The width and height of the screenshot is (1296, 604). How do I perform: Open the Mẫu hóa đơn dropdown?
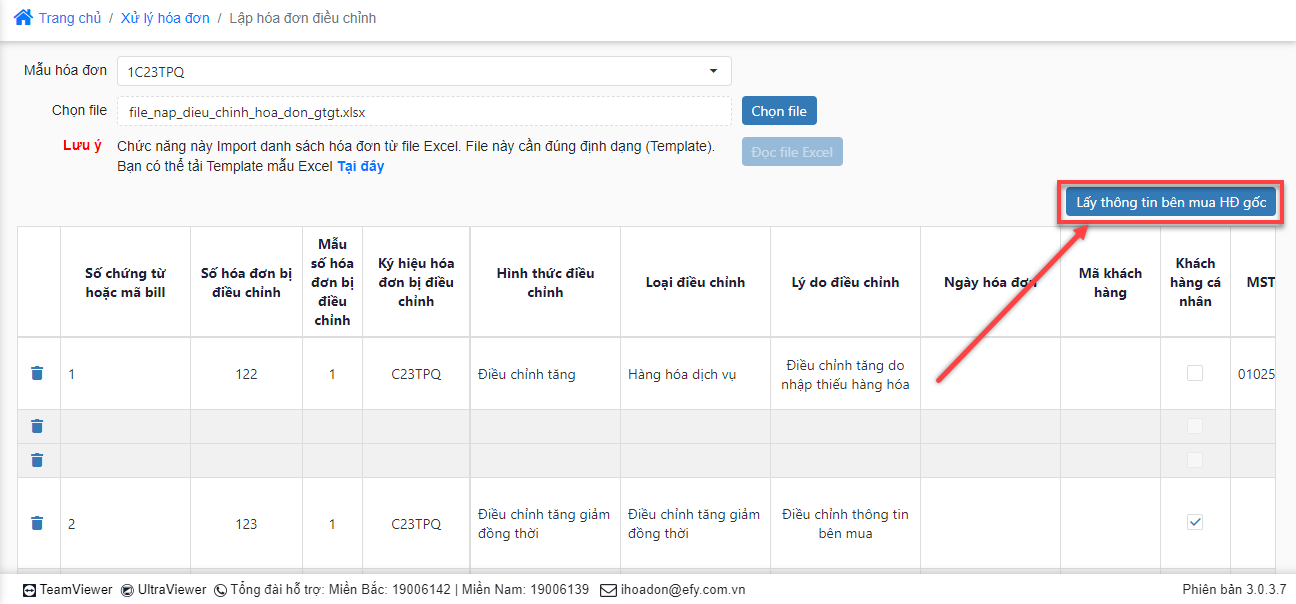424,71
